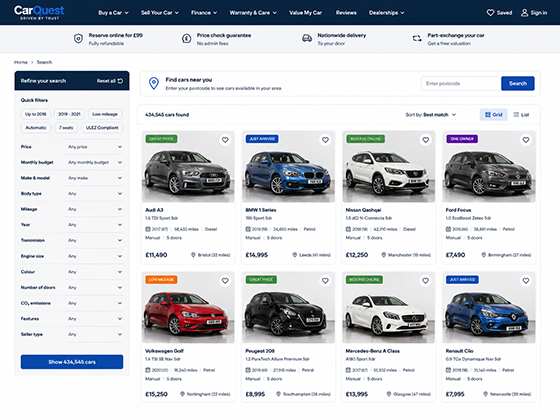The height and width of the screenshot is (420, 560).
Task: Click Bristol location pin on Audi A3 card
Action: 193,255
